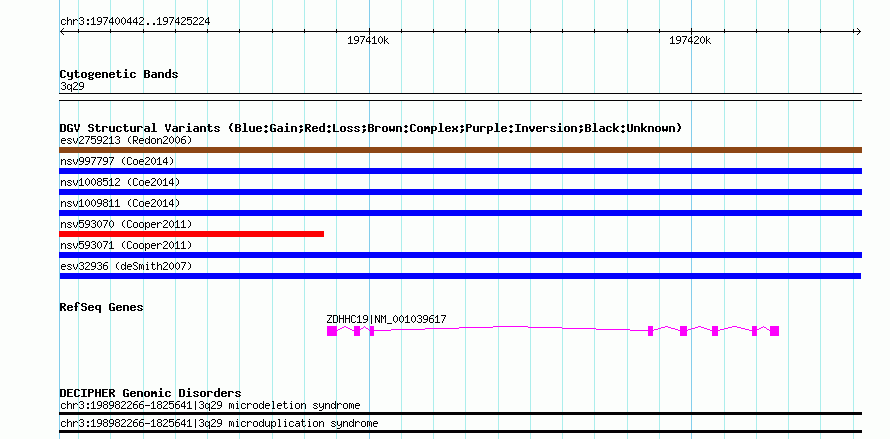
Task: Click the ruler's right arrowhead
Action: click(858, 32)
